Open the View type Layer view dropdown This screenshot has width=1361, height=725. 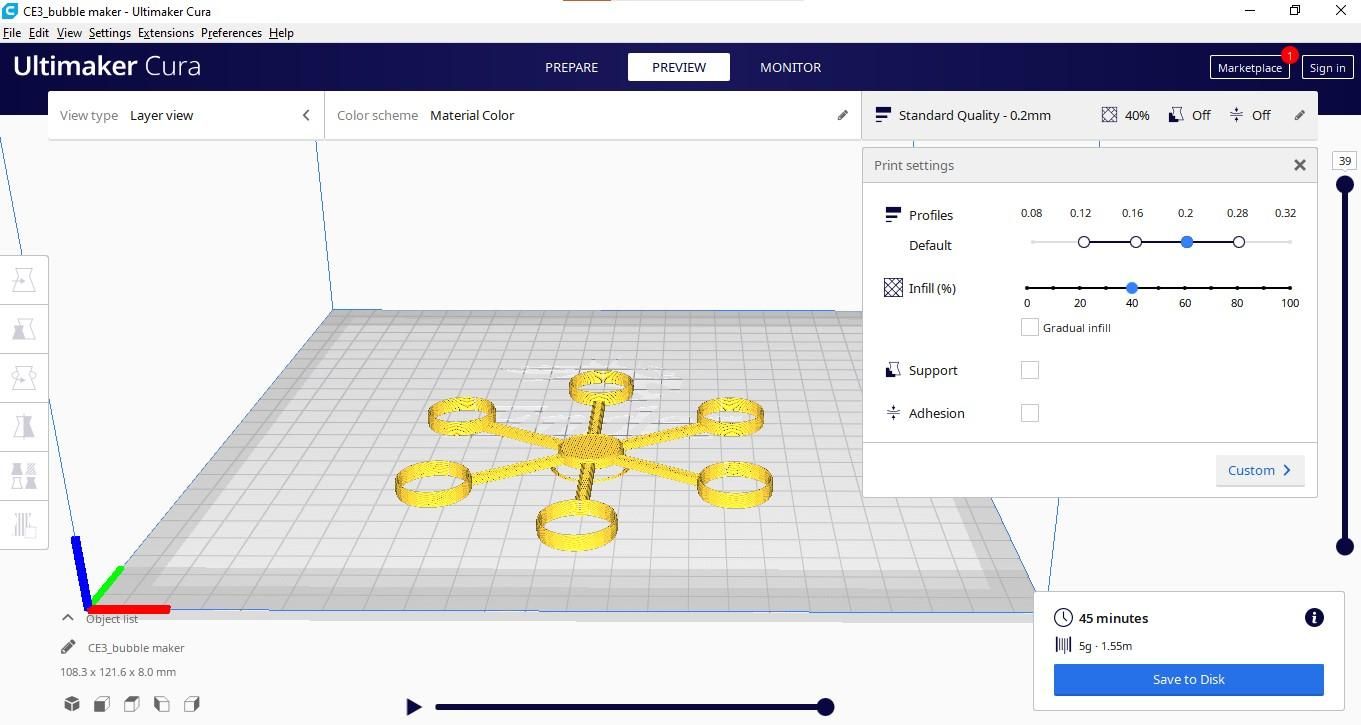pos(186,115)
